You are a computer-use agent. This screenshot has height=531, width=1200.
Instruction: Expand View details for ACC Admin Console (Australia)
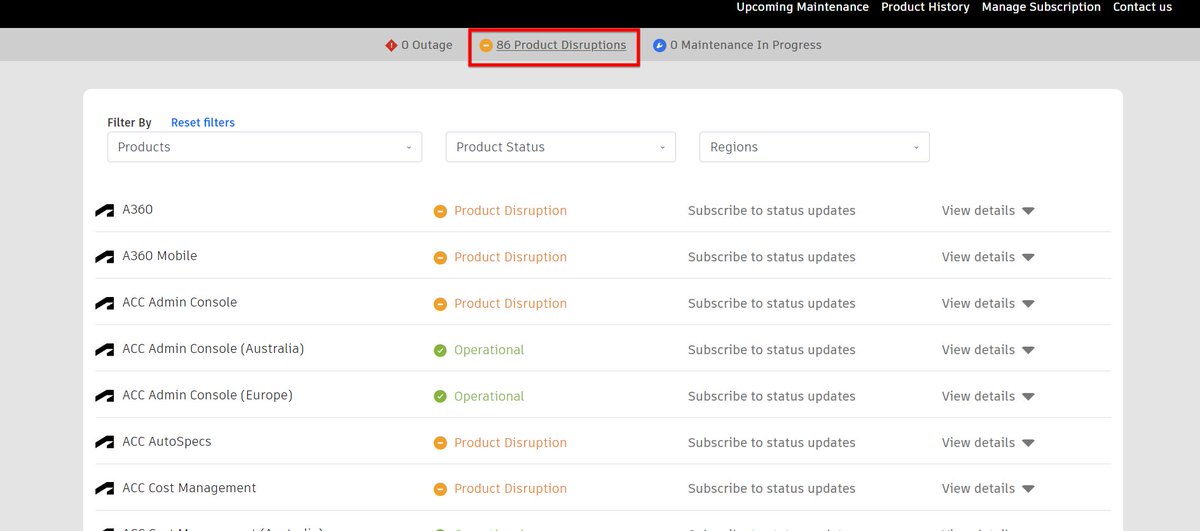988,350
